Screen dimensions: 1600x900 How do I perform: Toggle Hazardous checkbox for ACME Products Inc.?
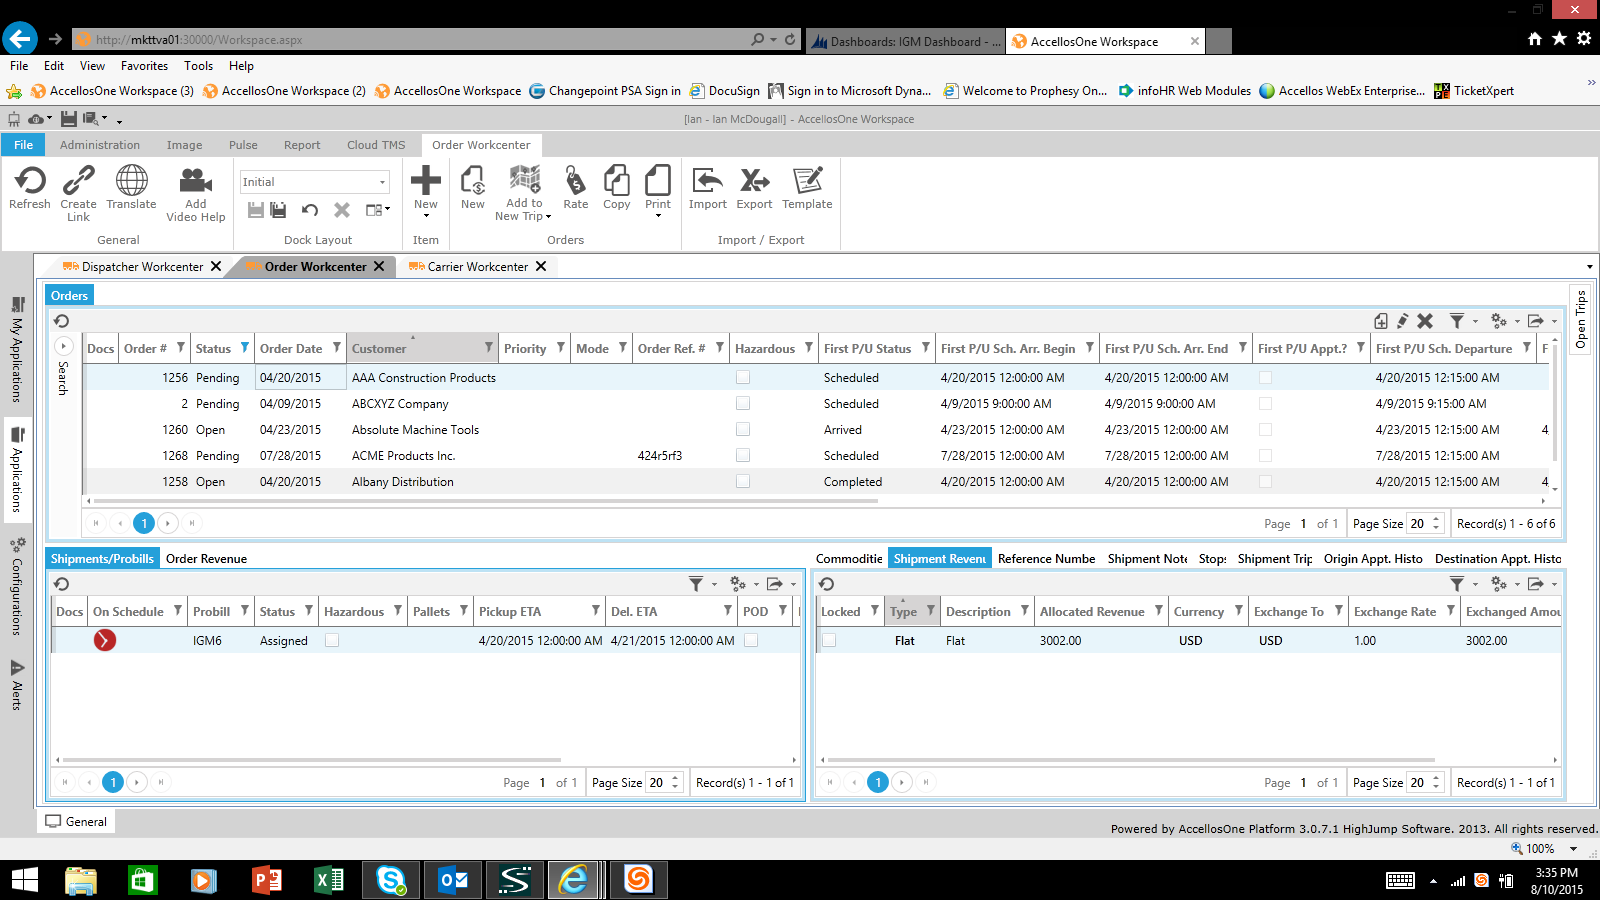pos(743,455)
